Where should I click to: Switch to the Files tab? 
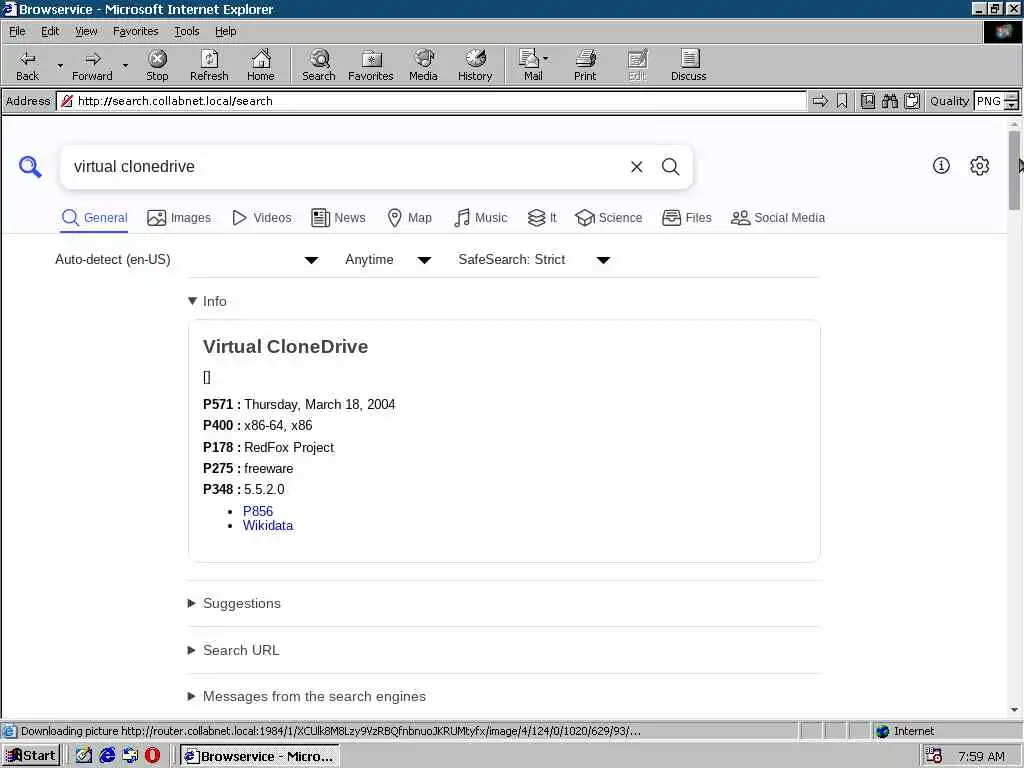[x=686, y=217]
